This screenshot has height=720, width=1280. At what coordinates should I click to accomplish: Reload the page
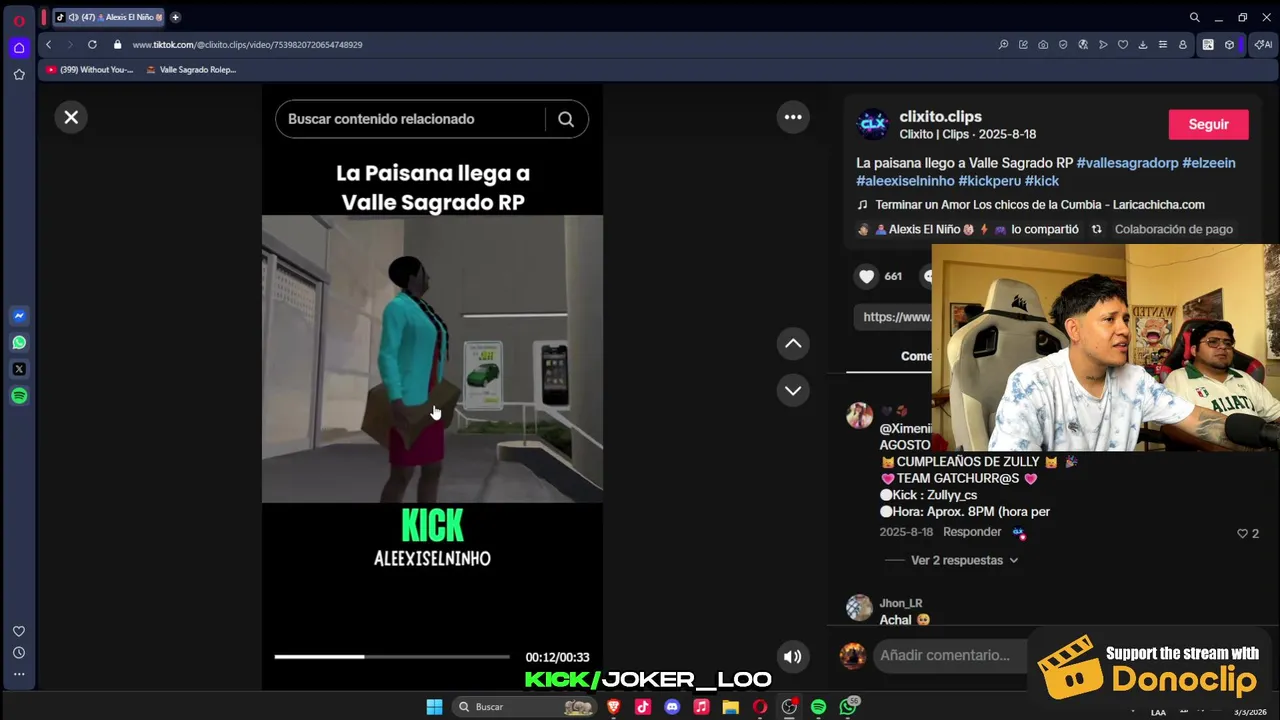(x=92, y=45)
